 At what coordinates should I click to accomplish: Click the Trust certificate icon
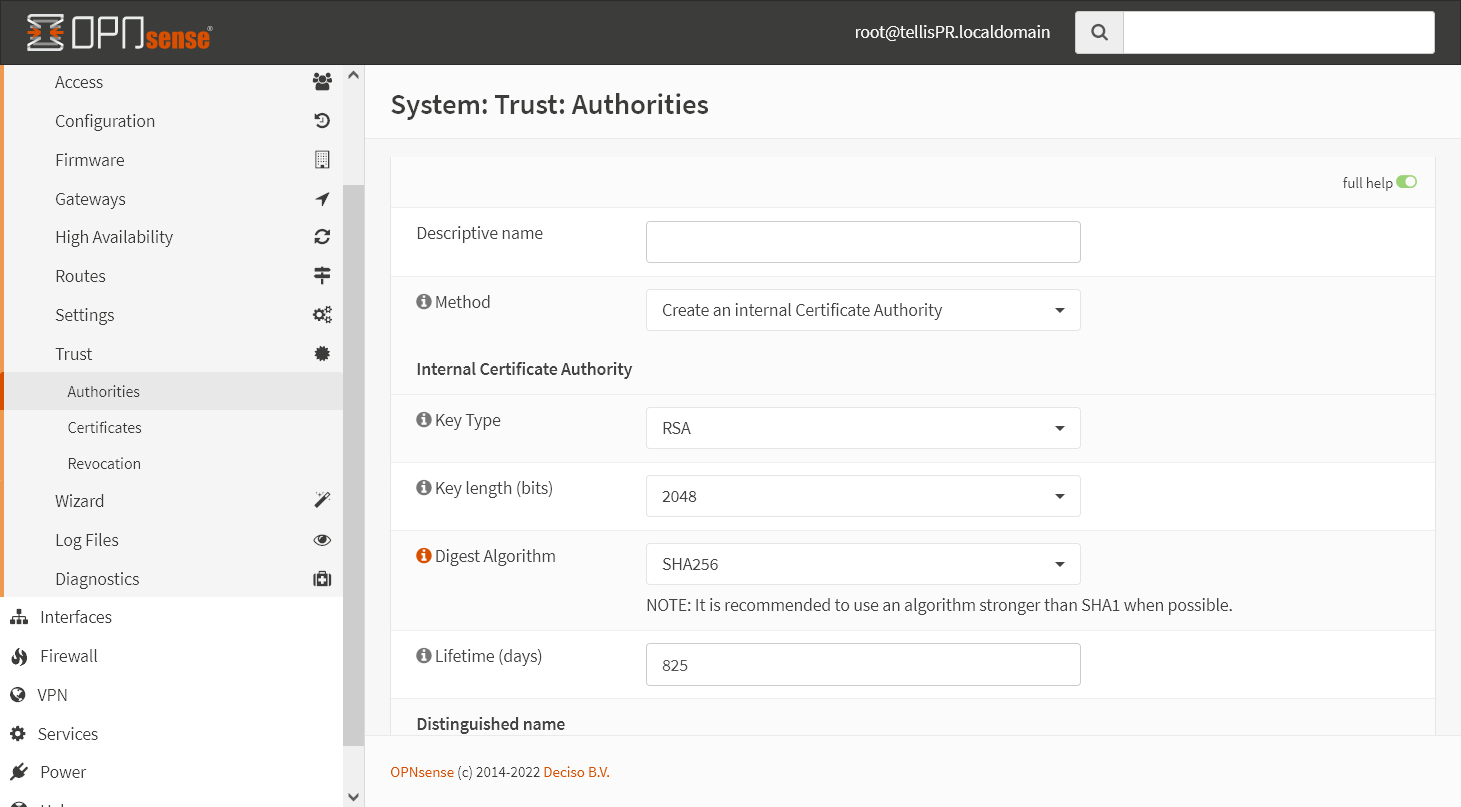click(x=322, y=353)
